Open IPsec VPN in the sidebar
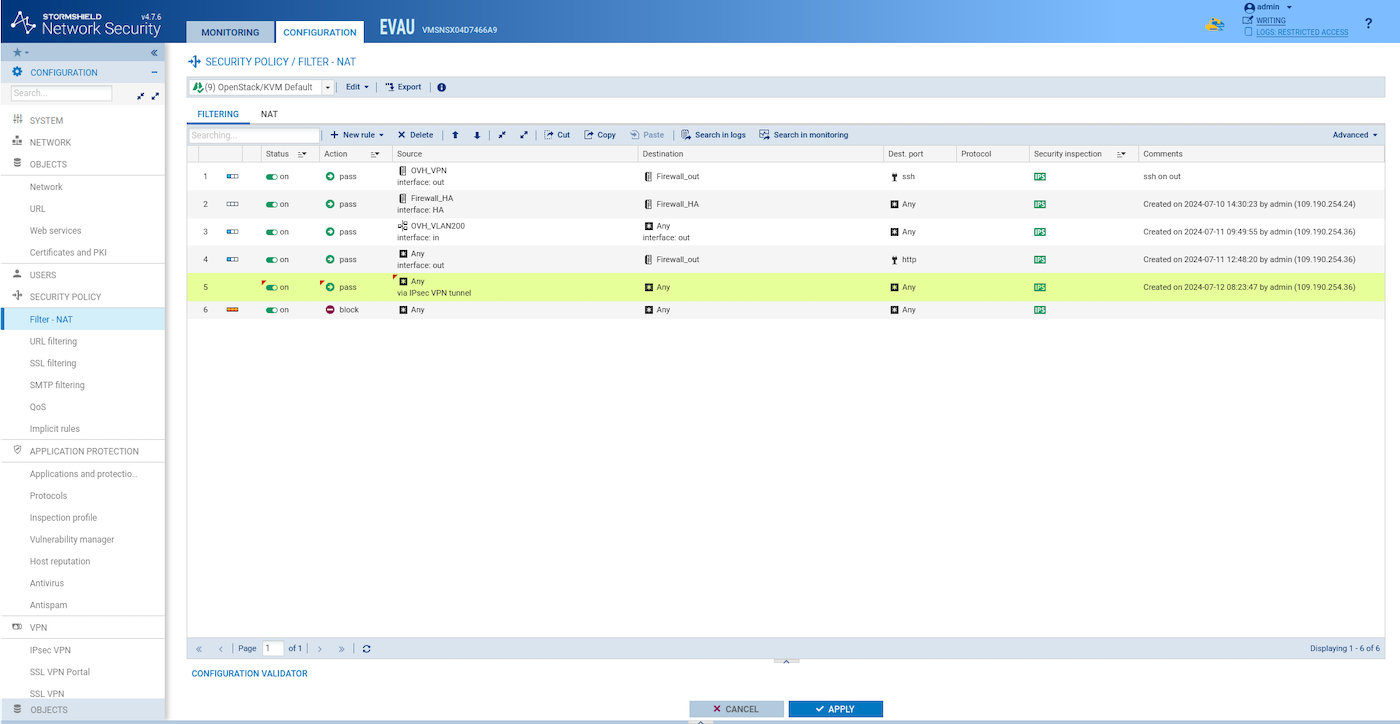This screenshot has height=724, width=1400. 50,650
